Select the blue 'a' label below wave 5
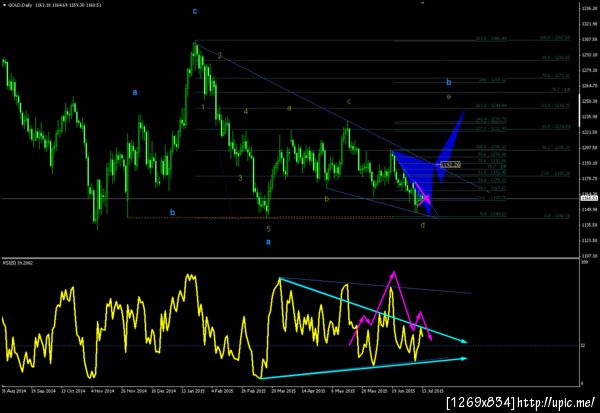The image size is (600, 413). point(268,242)
